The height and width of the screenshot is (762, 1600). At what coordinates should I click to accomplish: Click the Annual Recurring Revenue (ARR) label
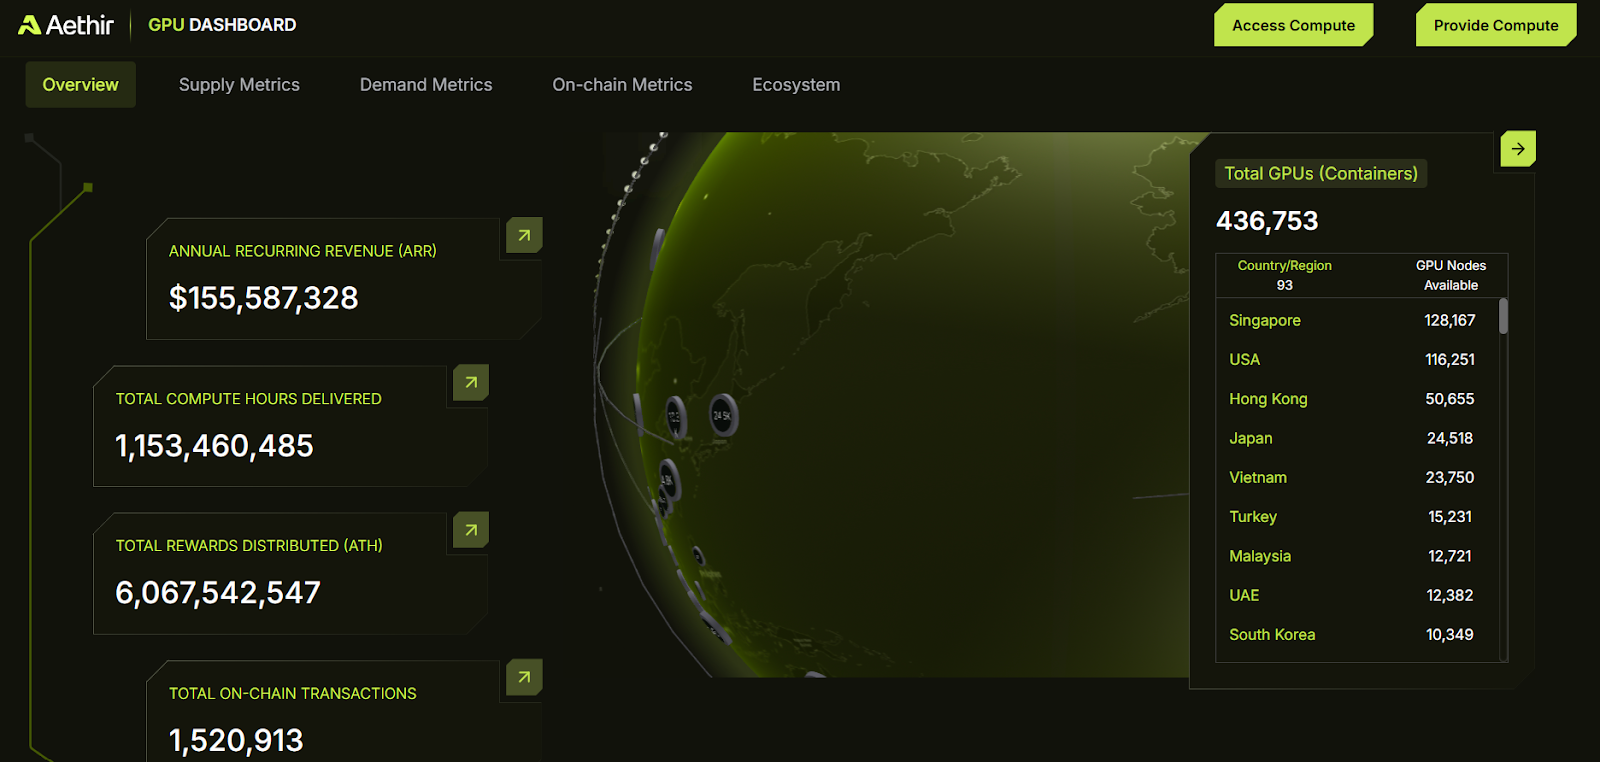point(302,251)
